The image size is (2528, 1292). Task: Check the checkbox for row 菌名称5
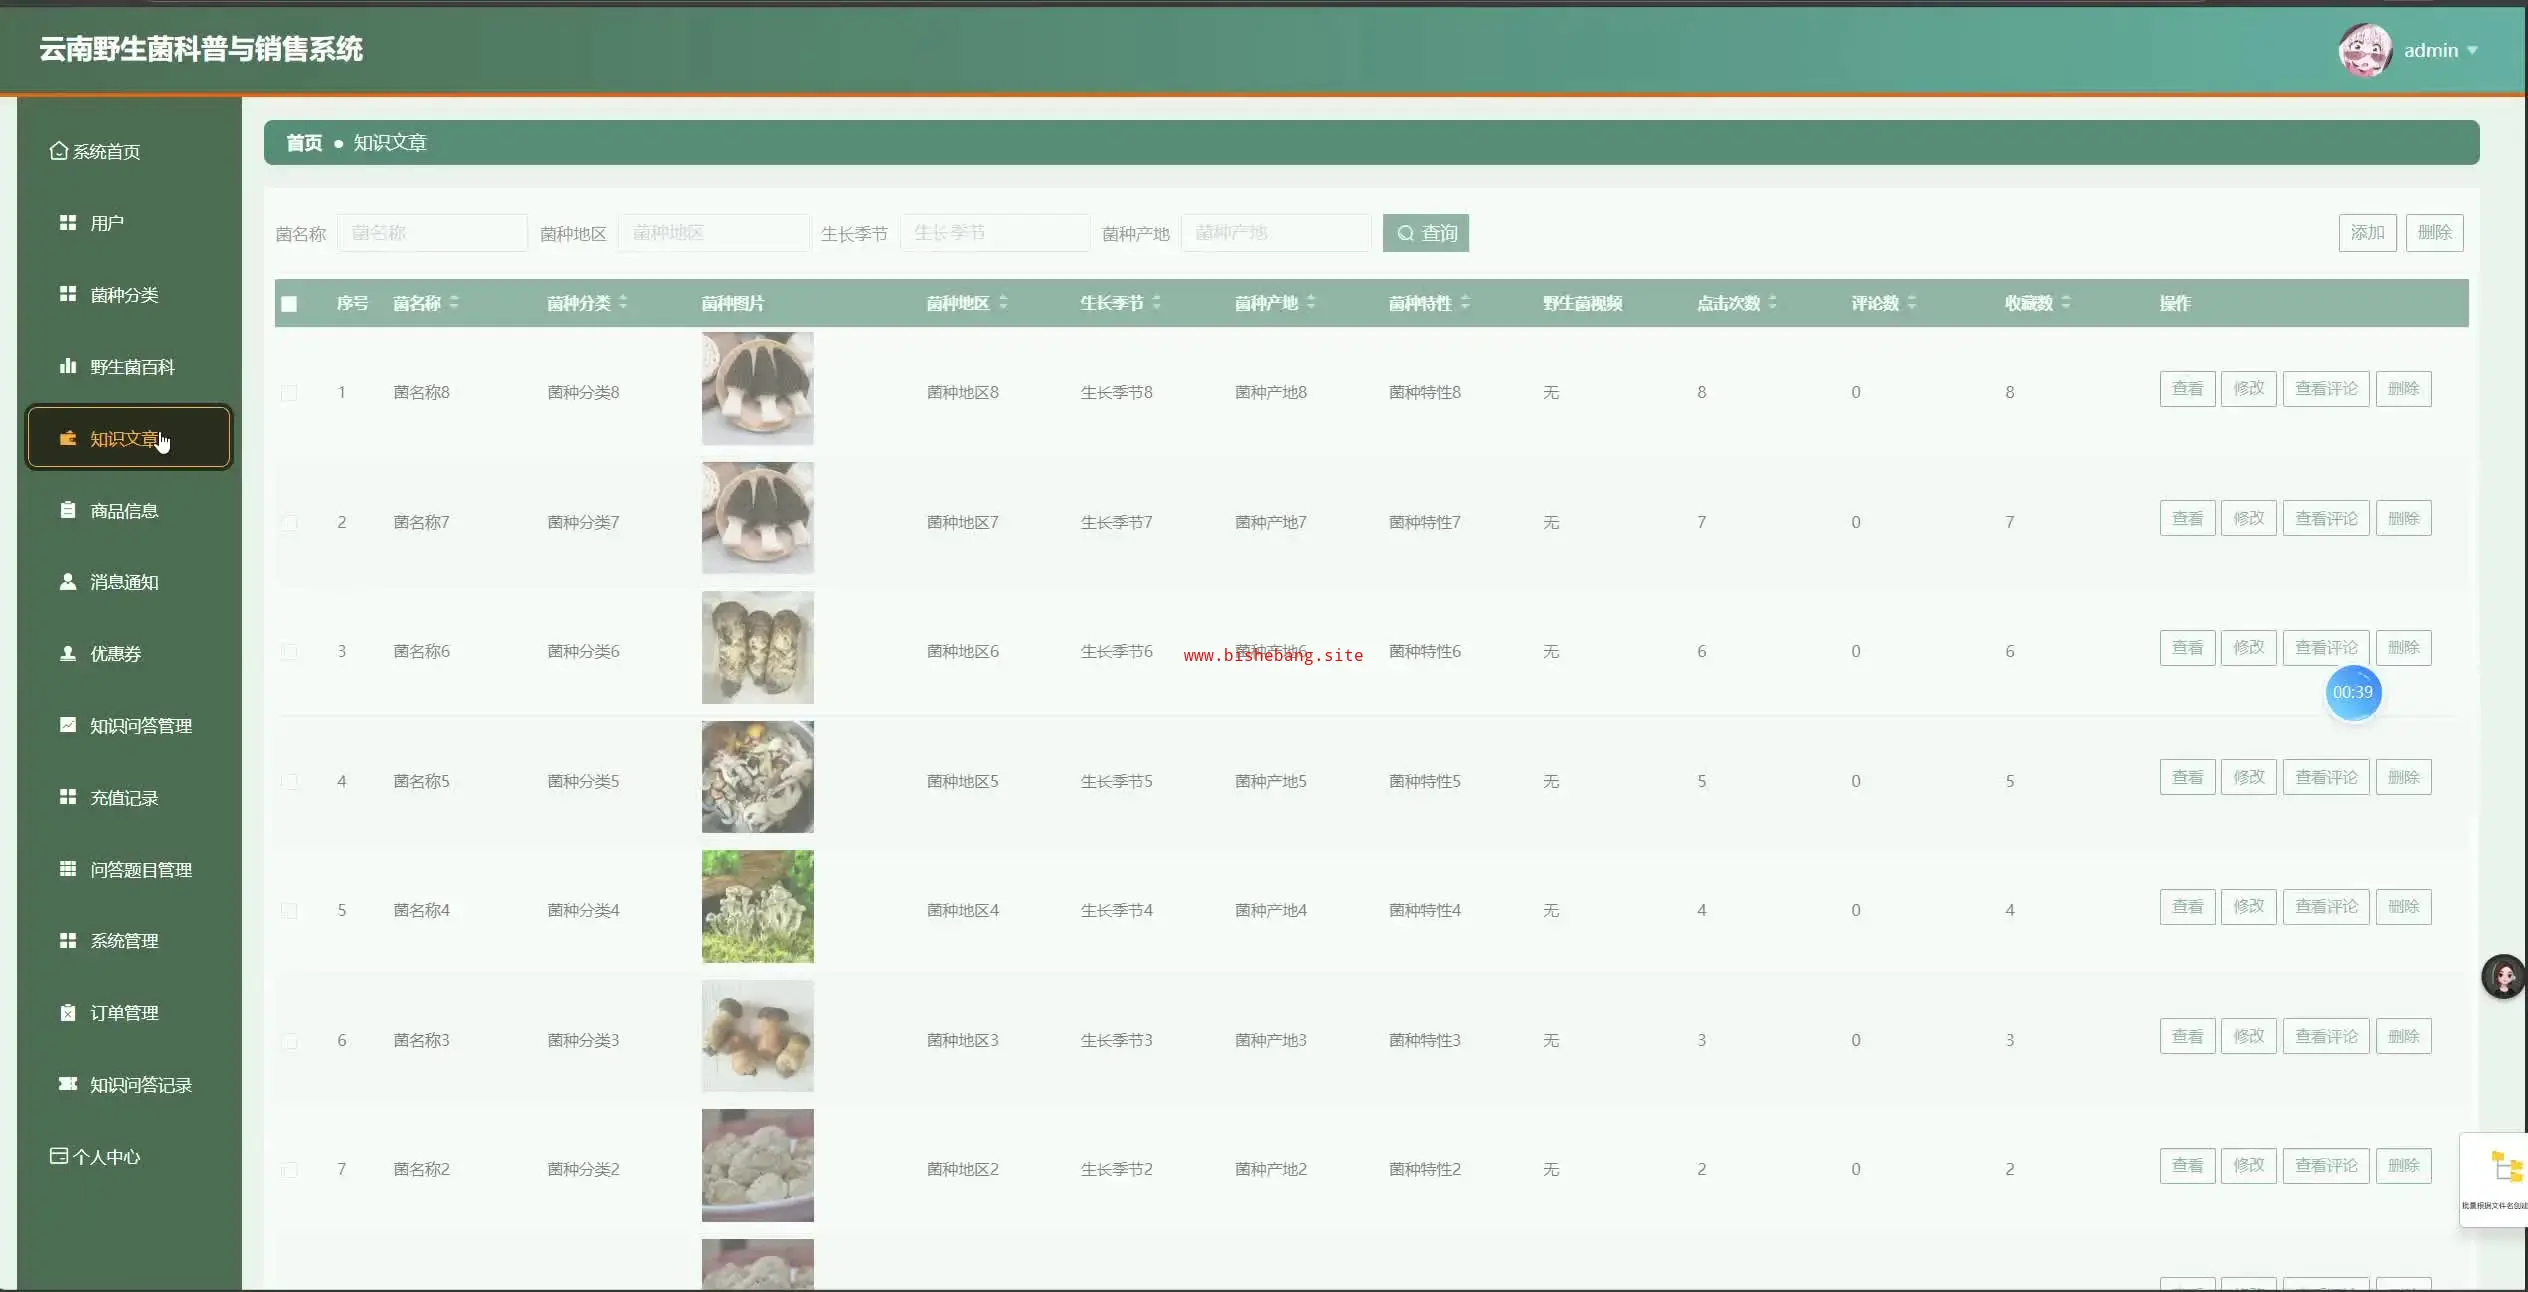pos(289,782)
